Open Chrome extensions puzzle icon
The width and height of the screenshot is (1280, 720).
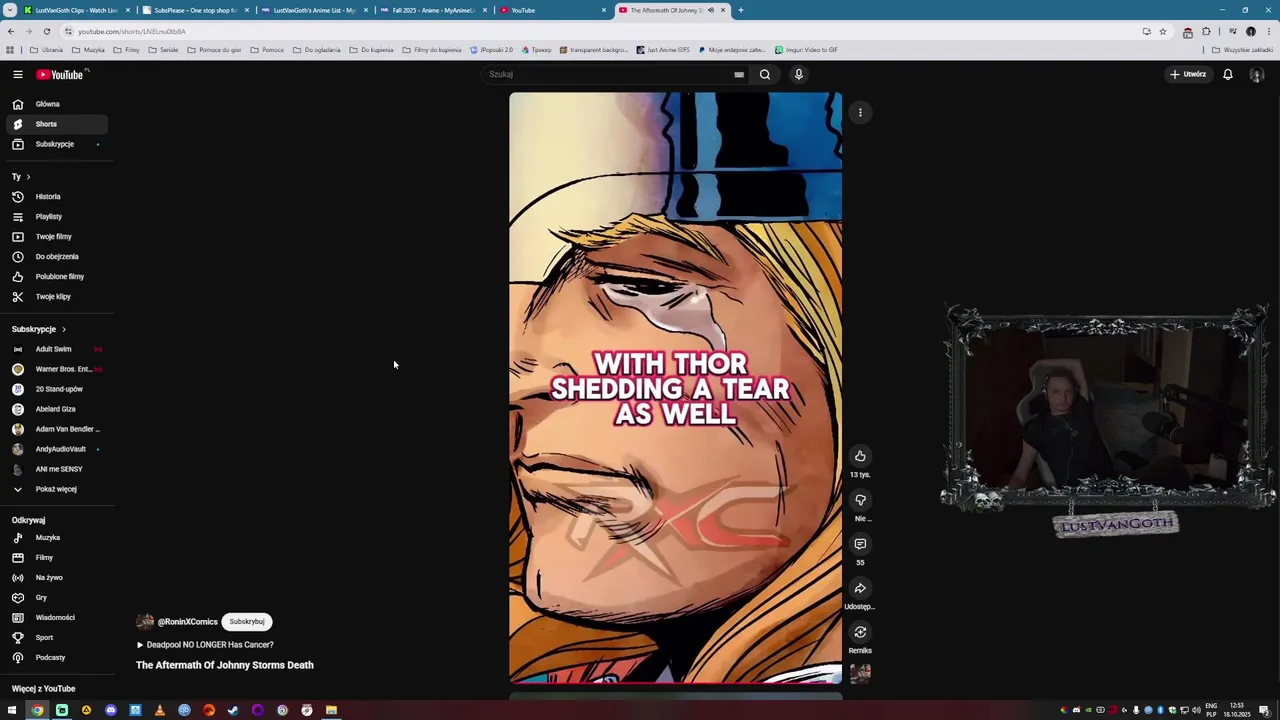tap(1205, 31)
